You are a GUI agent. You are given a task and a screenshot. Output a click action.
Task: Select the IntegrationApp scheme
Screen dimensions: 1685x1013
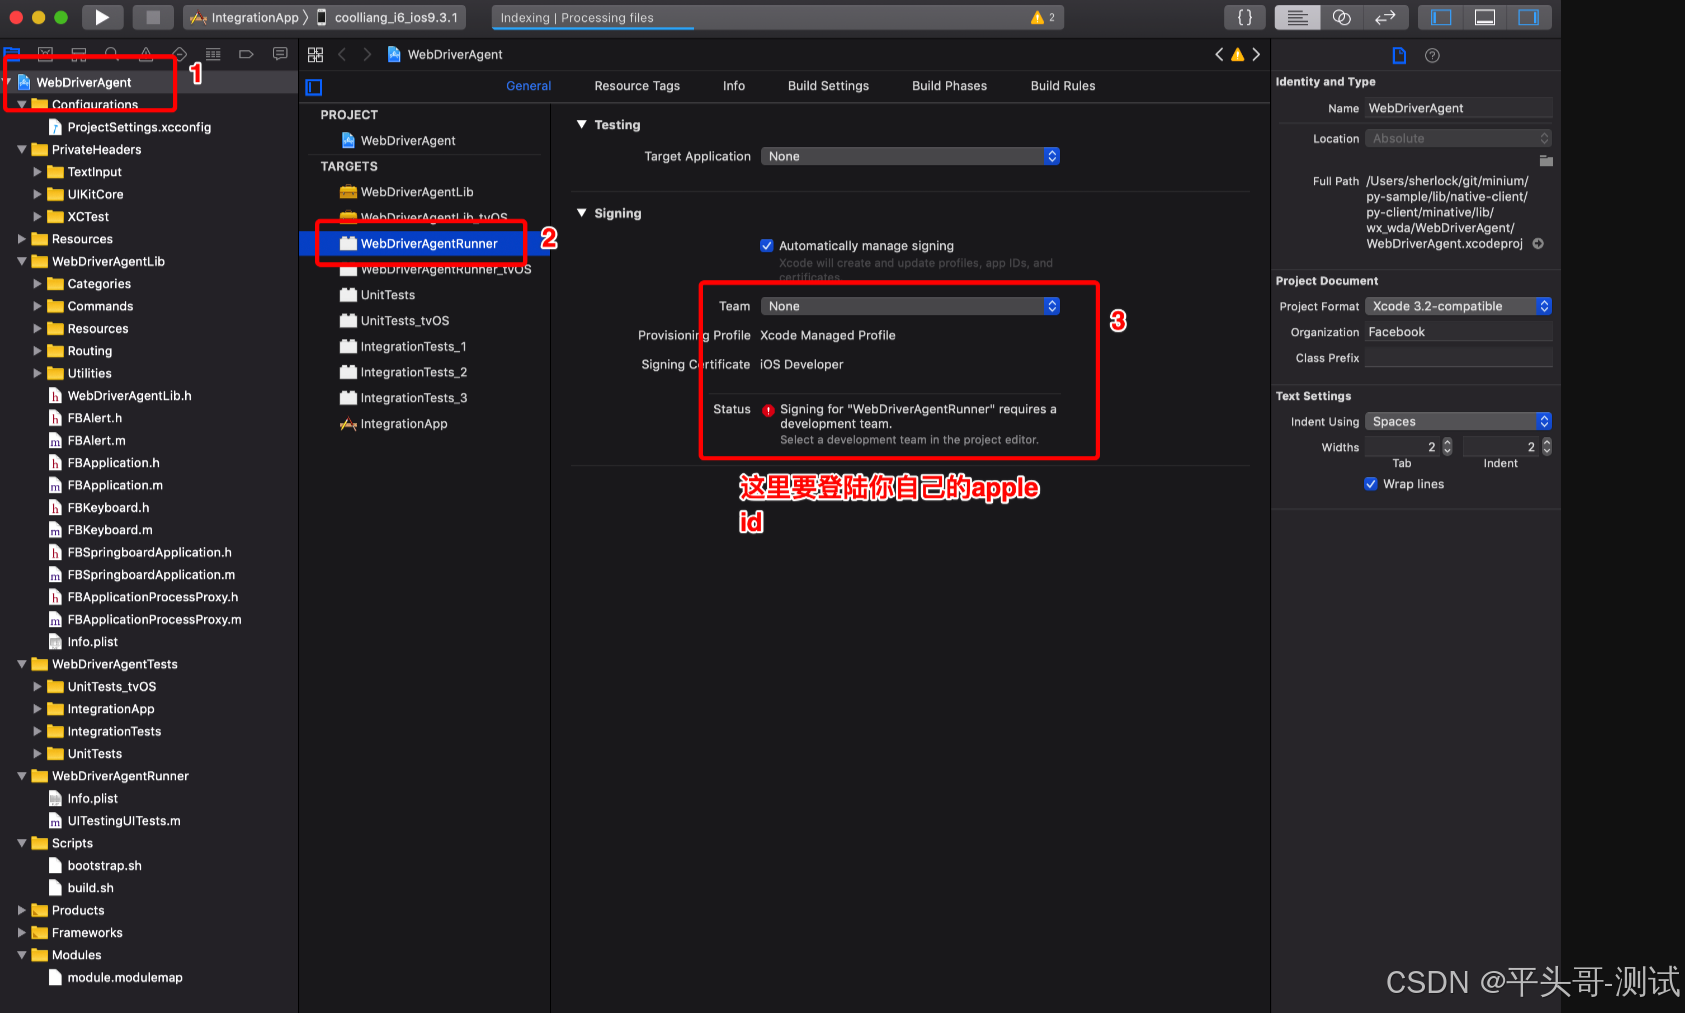246,17
